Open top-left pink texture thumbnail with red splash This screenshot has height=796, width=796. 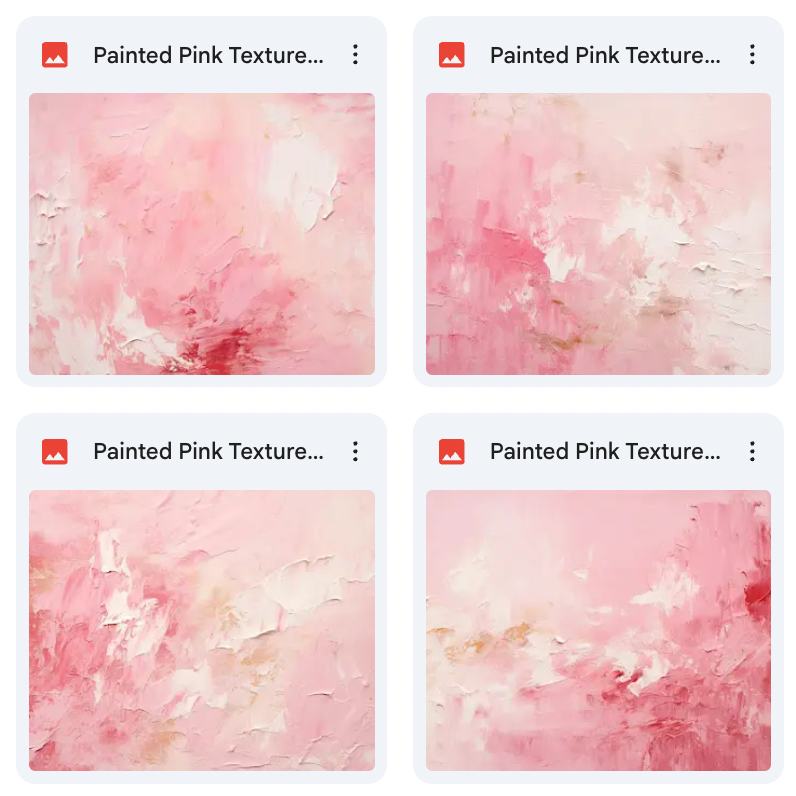(x=202, y=234)
